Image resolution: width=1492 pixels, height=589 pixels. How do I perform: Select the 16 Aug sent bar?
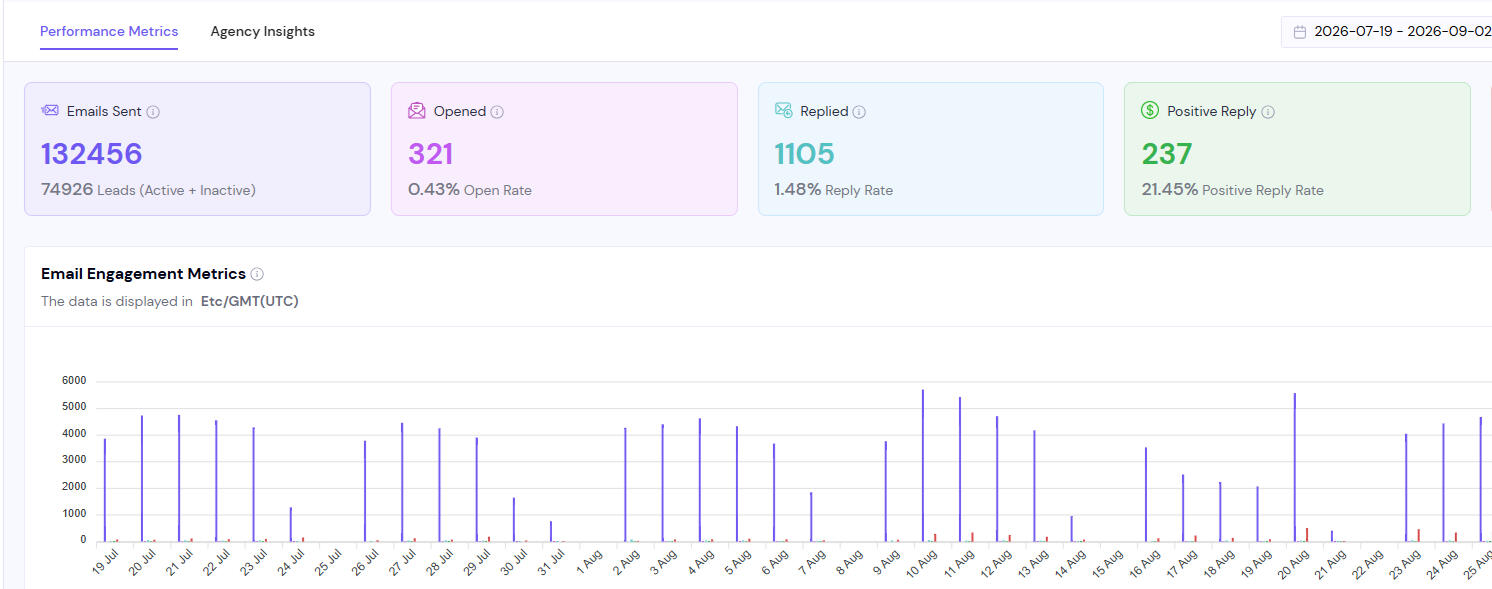point(1146,494)
